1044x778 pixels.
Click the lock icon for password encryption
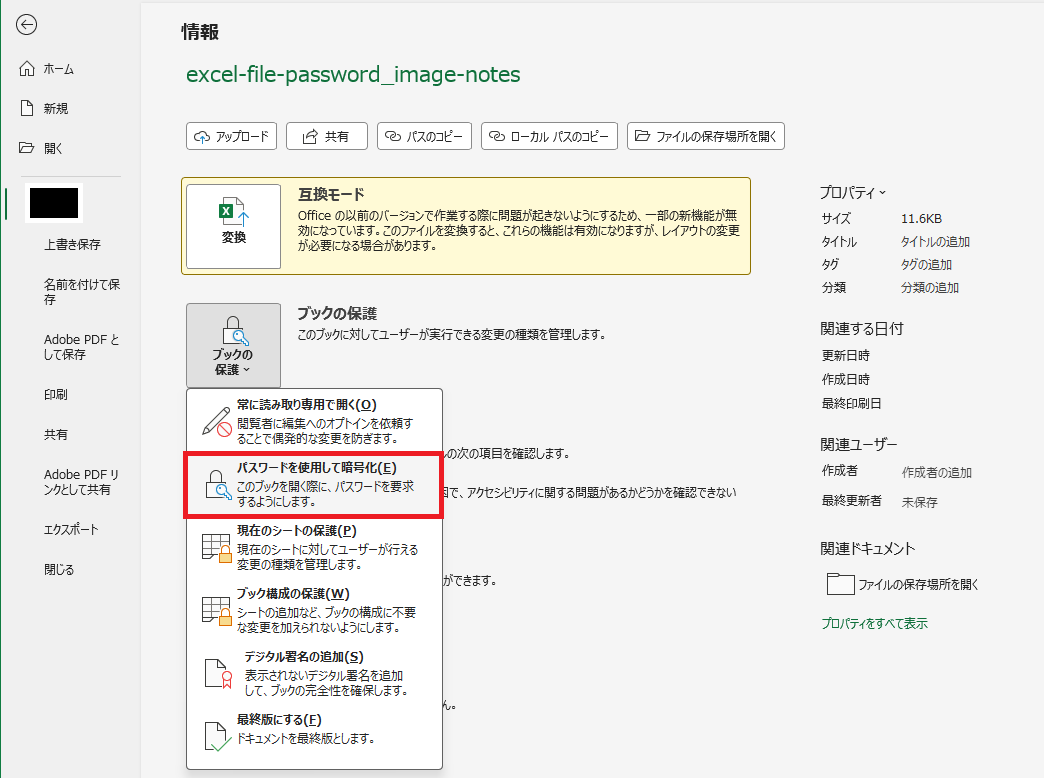click(x=217, y=484)
